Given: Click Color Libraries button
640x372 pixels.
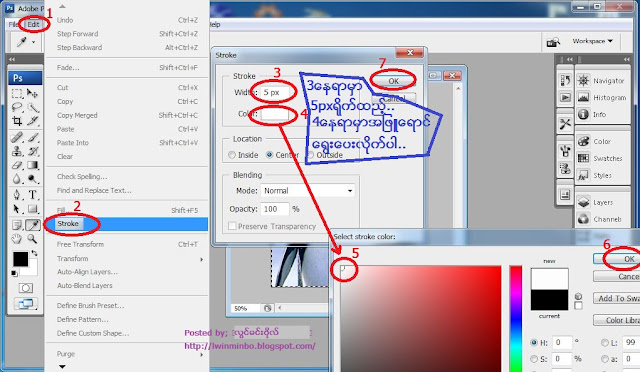Looking at the screenshot, I should pos(617,320).
